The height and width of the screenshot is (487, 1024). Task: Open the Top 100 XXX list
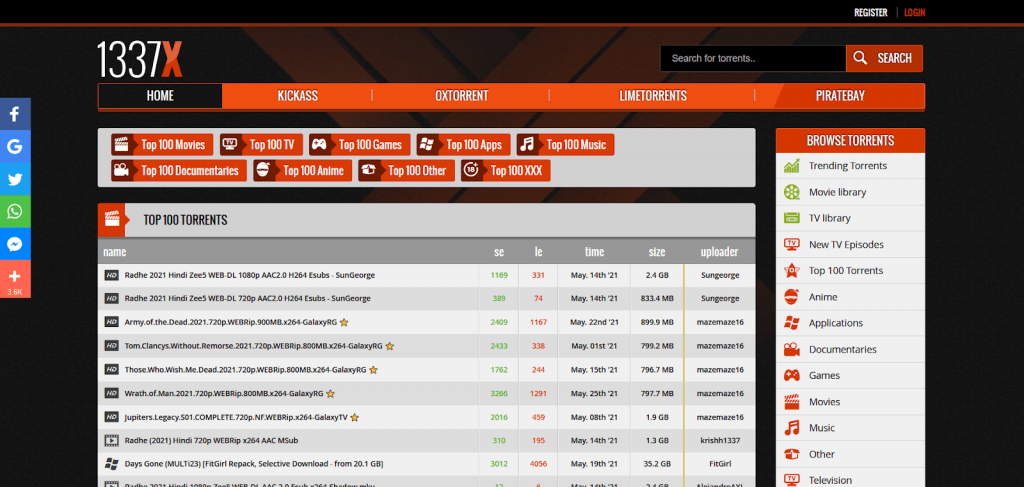(505, 170)
